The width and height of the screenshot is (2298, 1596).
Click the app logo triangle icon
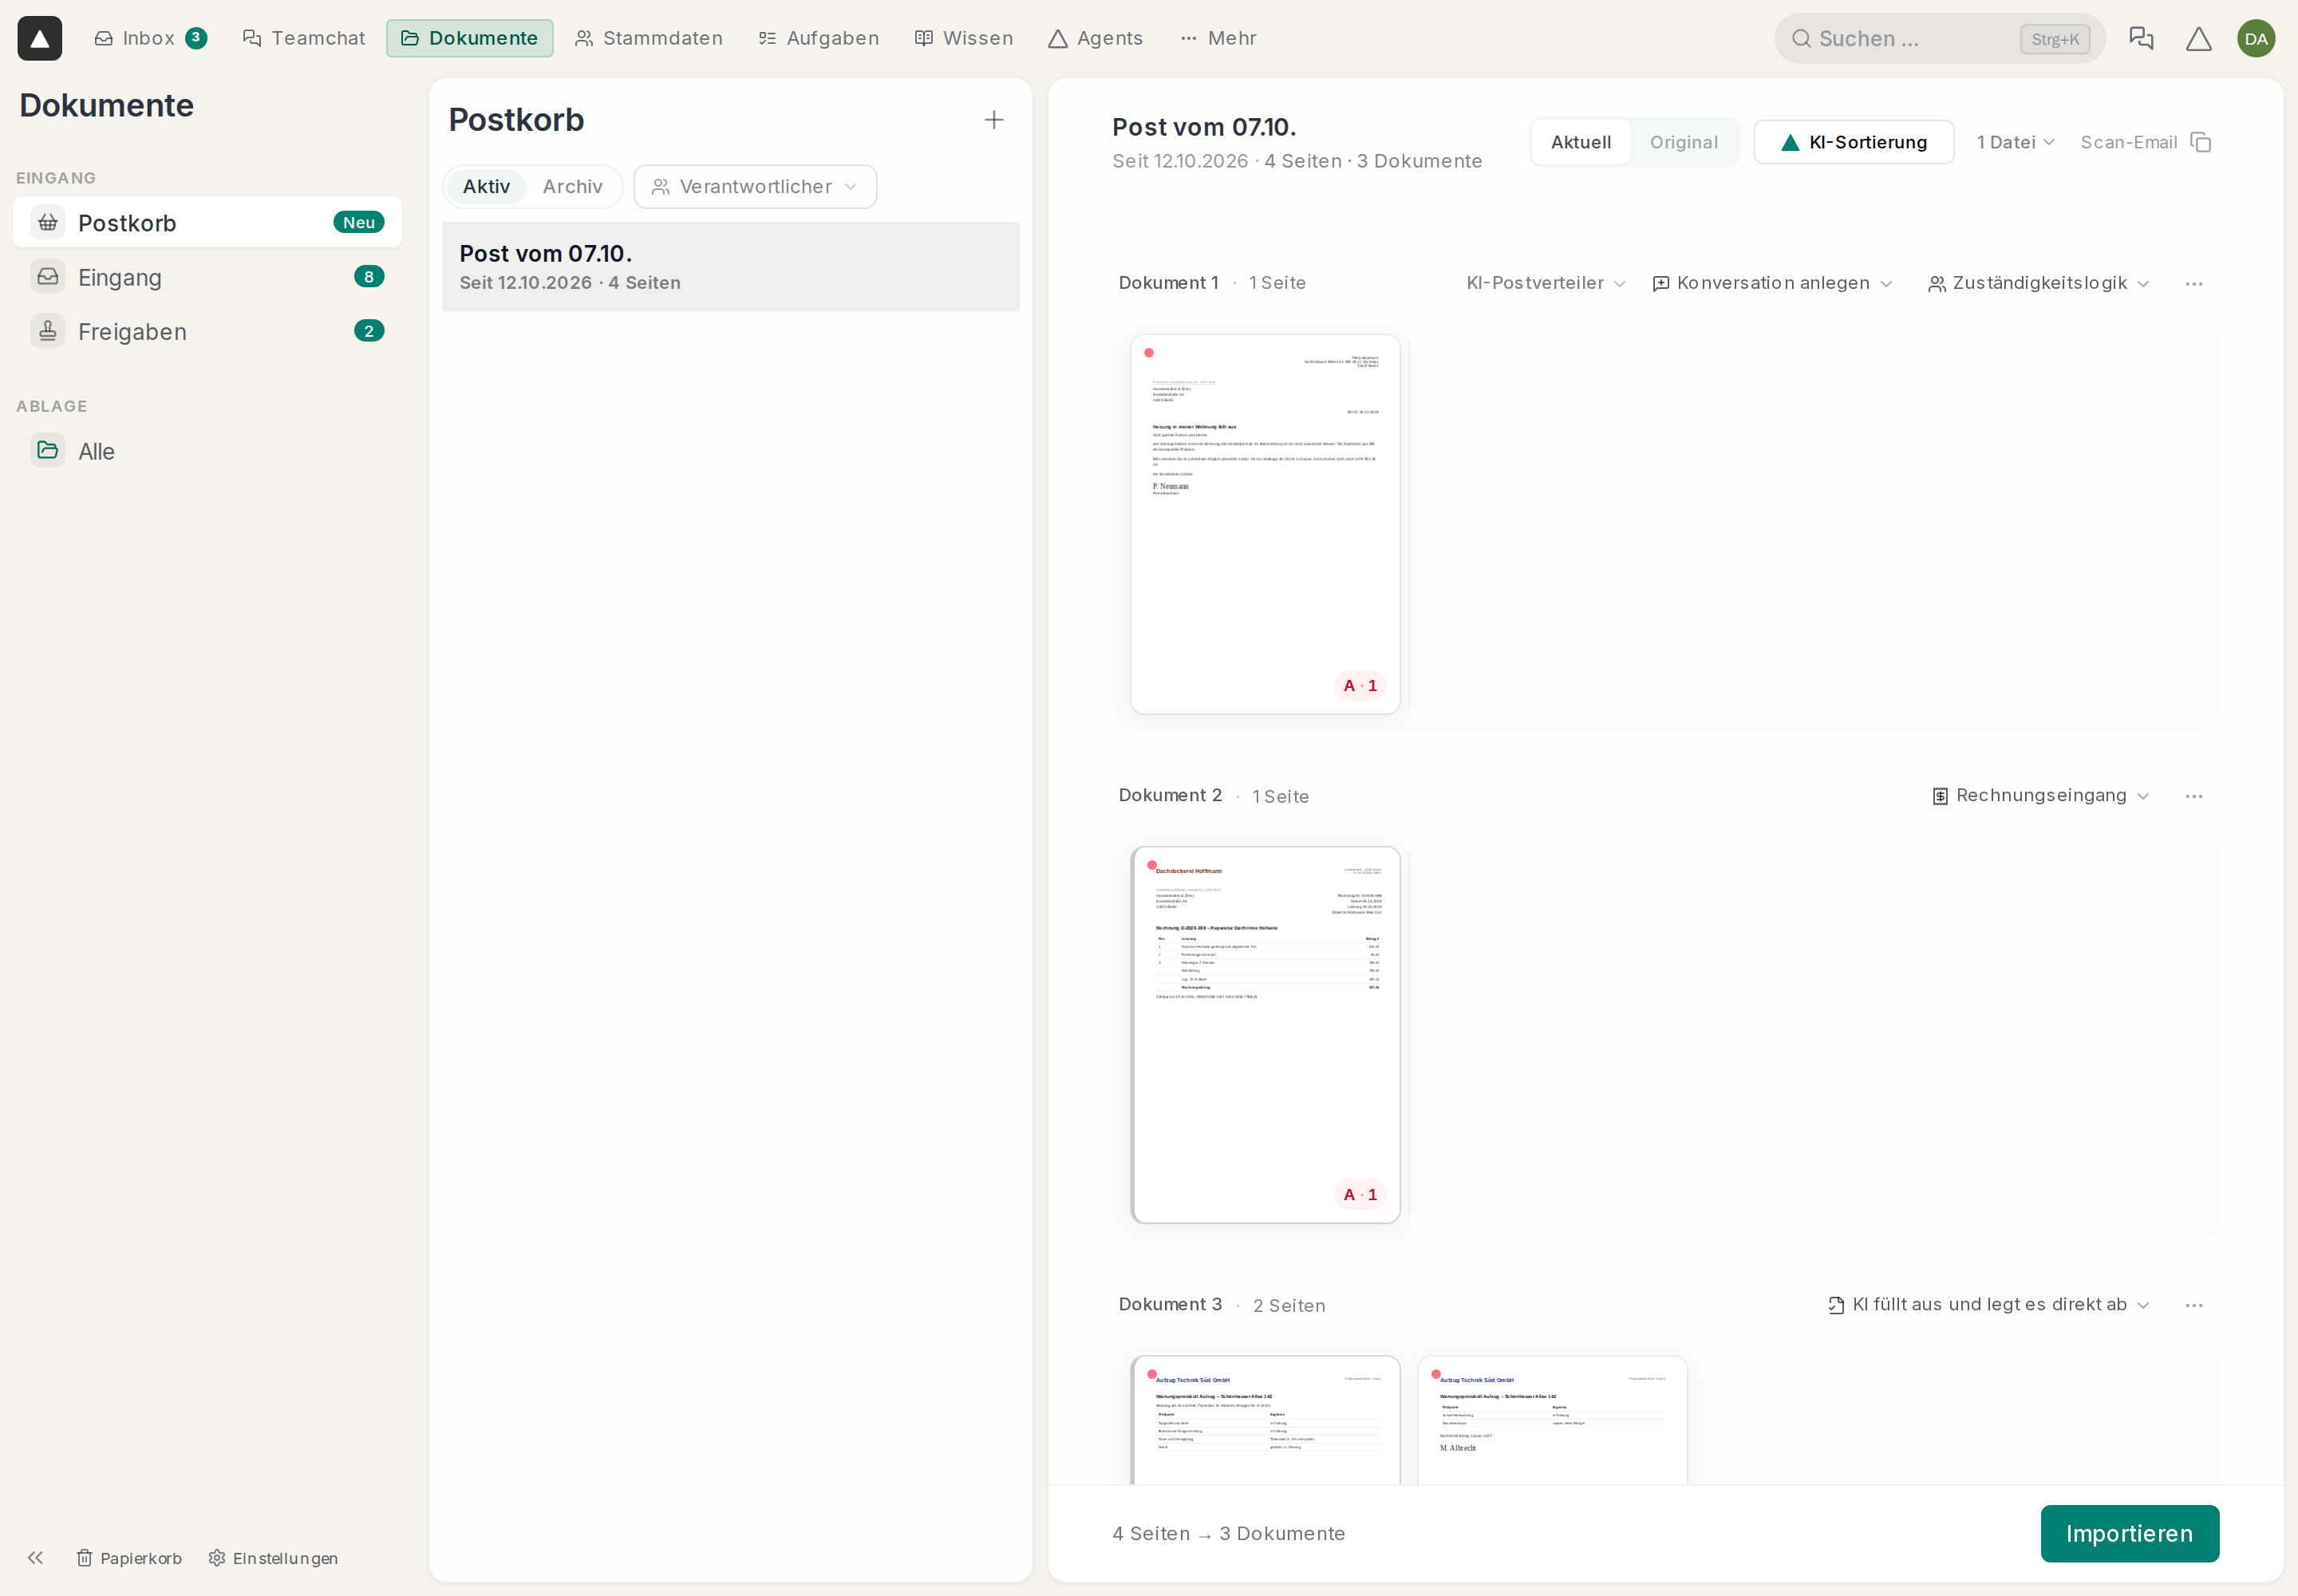[40, 38]
